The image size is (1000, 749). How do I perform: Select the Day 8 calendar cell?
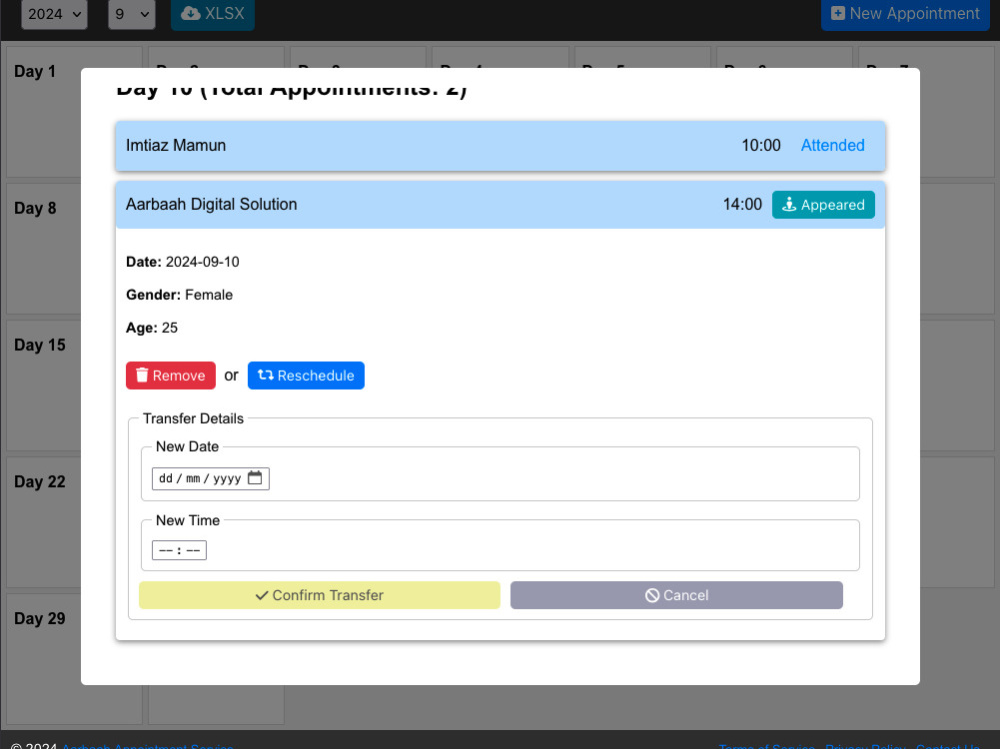[x=43, y=249]
